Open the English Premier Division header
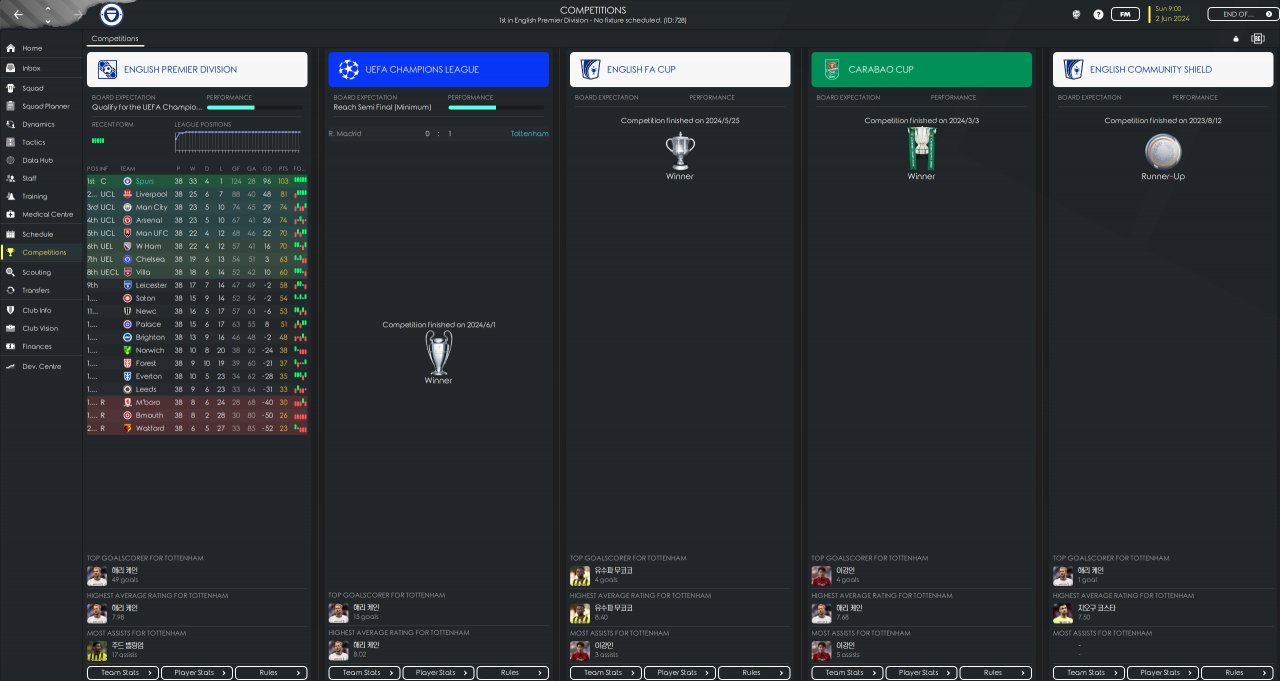Image resolution: width=1280 pixels, height=681 pixels. [197, 69]
